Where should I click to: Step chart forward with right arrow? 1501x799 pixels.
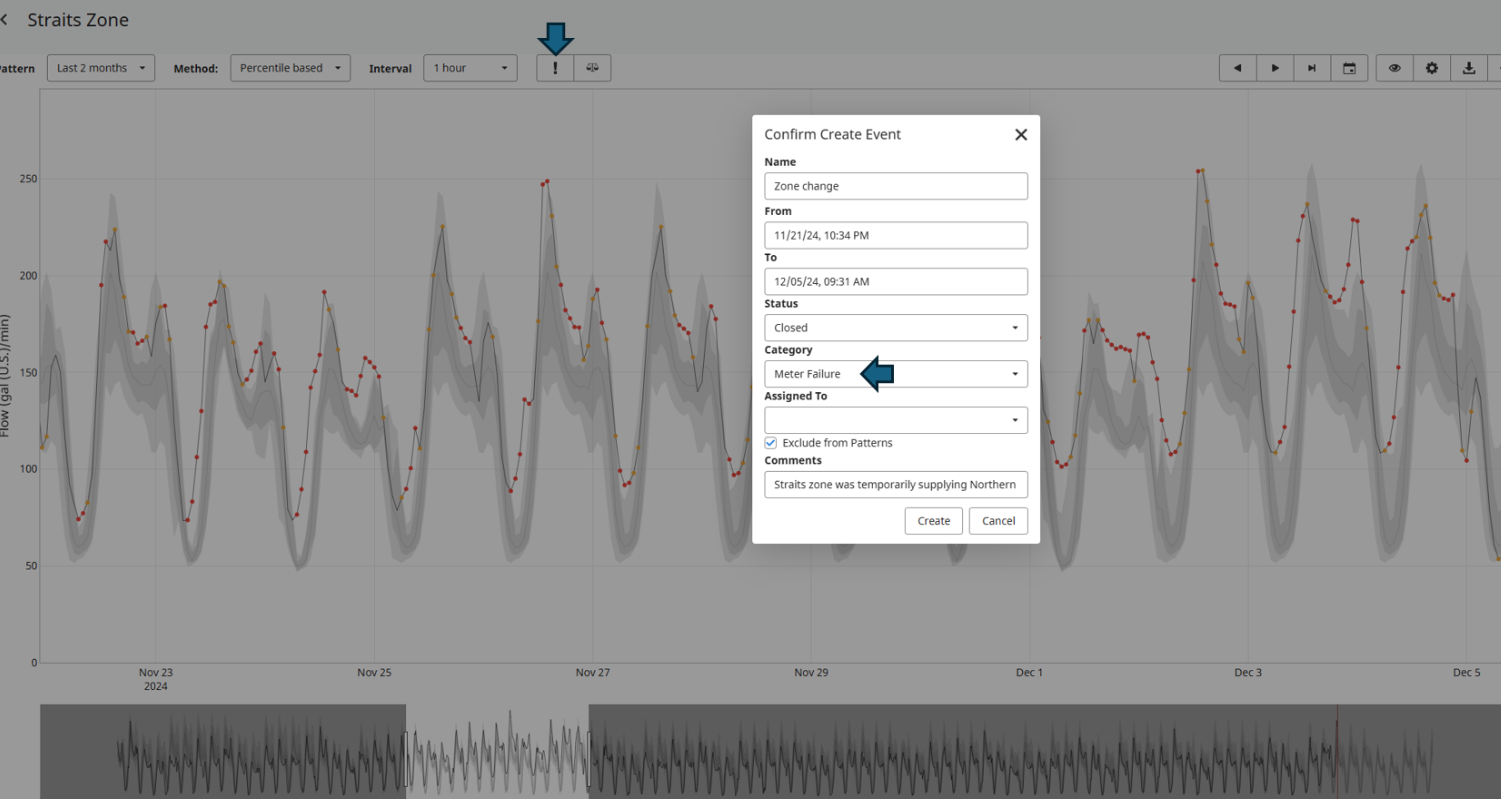[1275, 68]
